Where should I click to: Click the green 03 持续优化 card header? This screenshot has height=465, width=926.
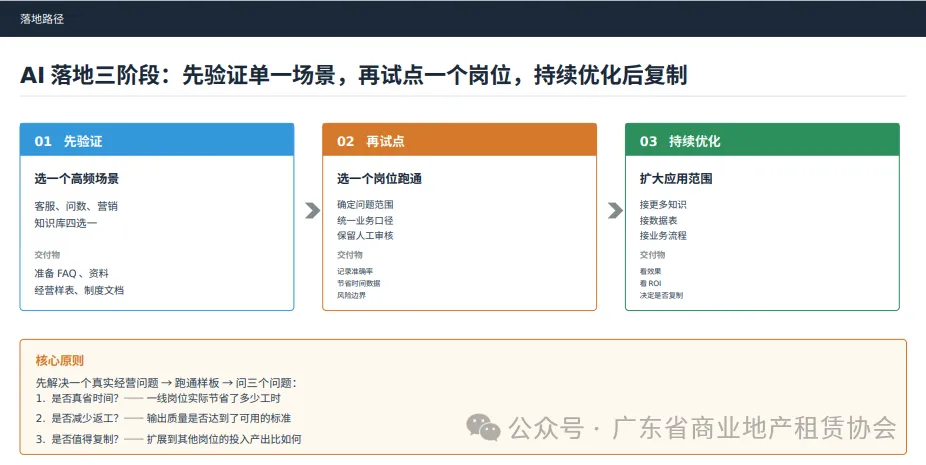[762, 140]
